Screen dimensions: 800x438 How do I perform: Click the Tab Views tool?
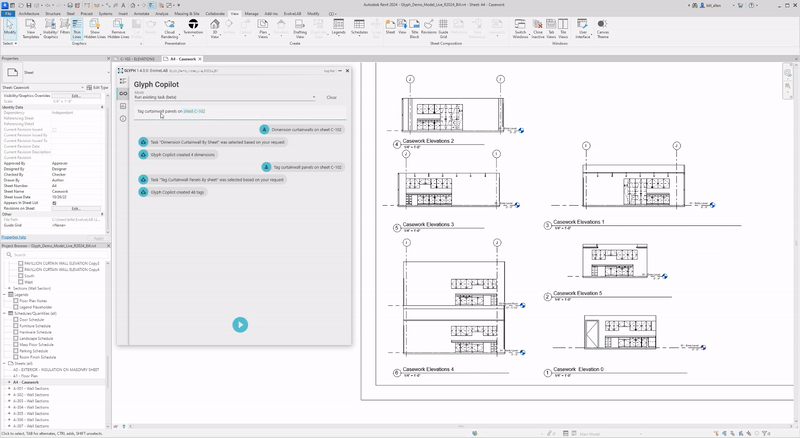click(551, 29)
